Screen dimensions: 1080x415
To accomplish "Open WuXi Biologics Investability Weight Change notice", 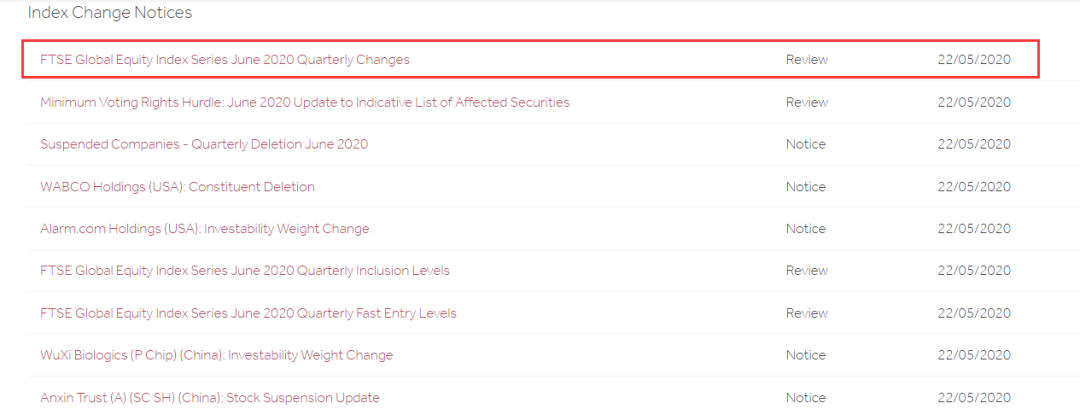I will pos(216,355).
